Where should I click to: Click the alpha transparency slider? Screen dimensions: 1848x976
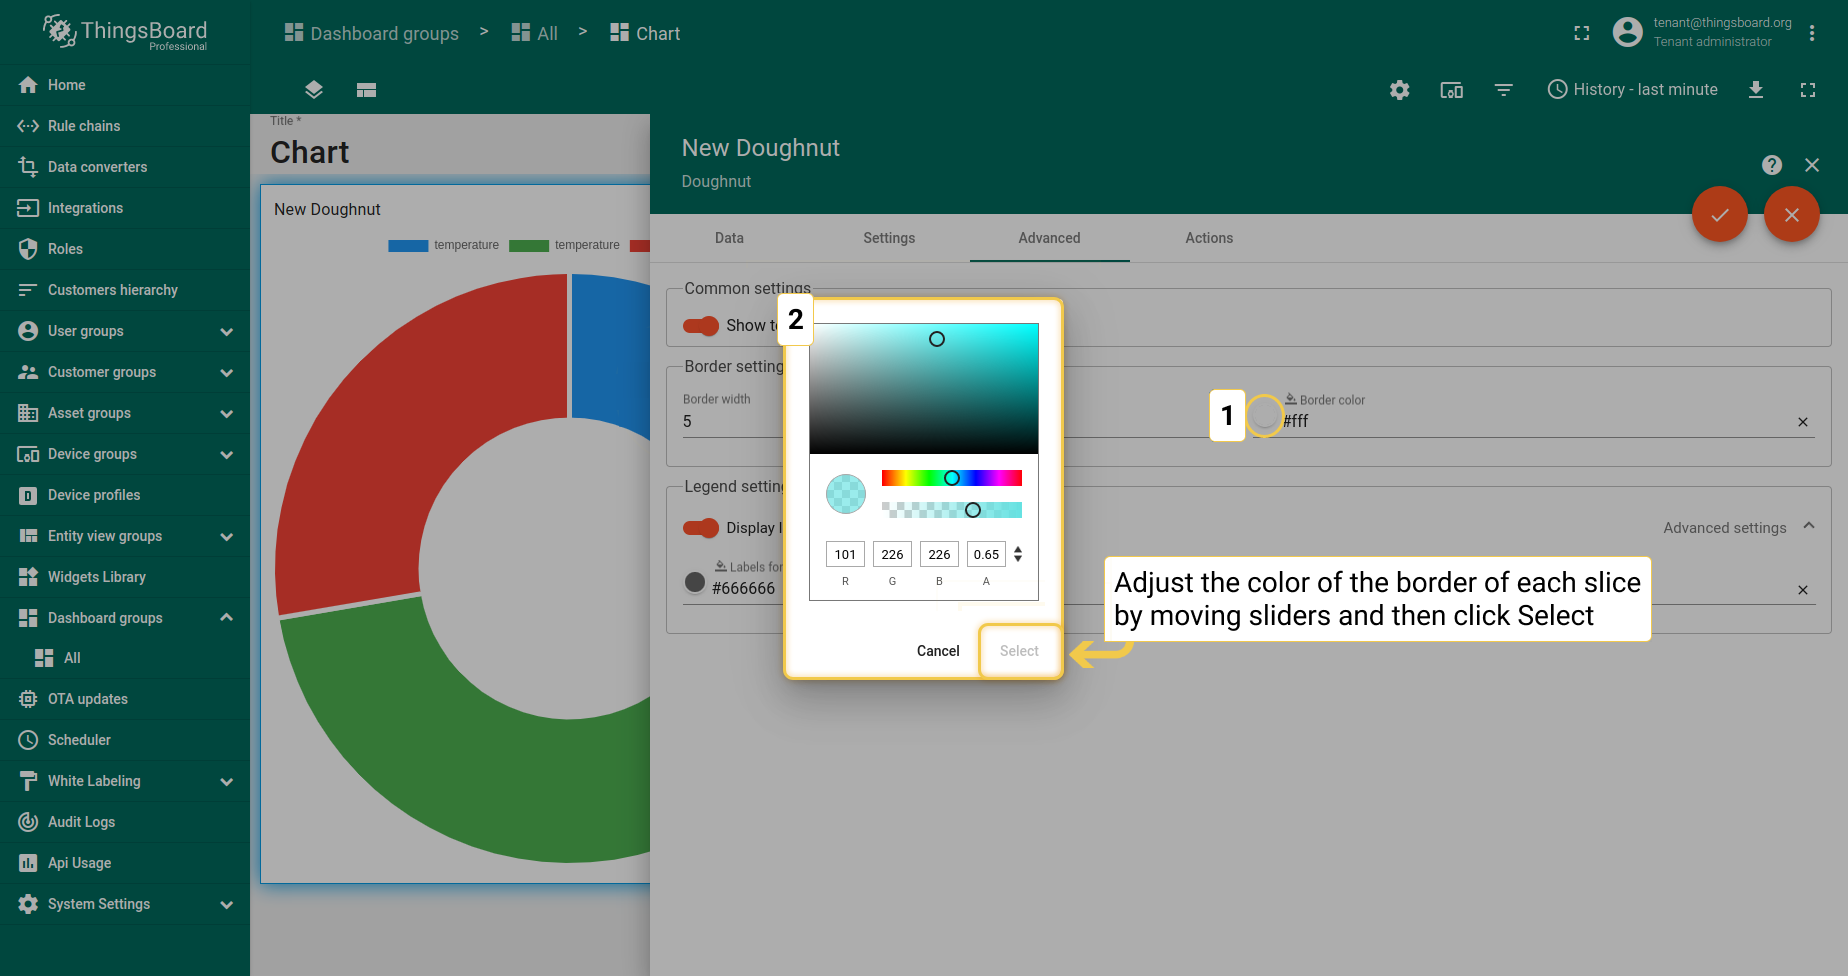point(952,510)
